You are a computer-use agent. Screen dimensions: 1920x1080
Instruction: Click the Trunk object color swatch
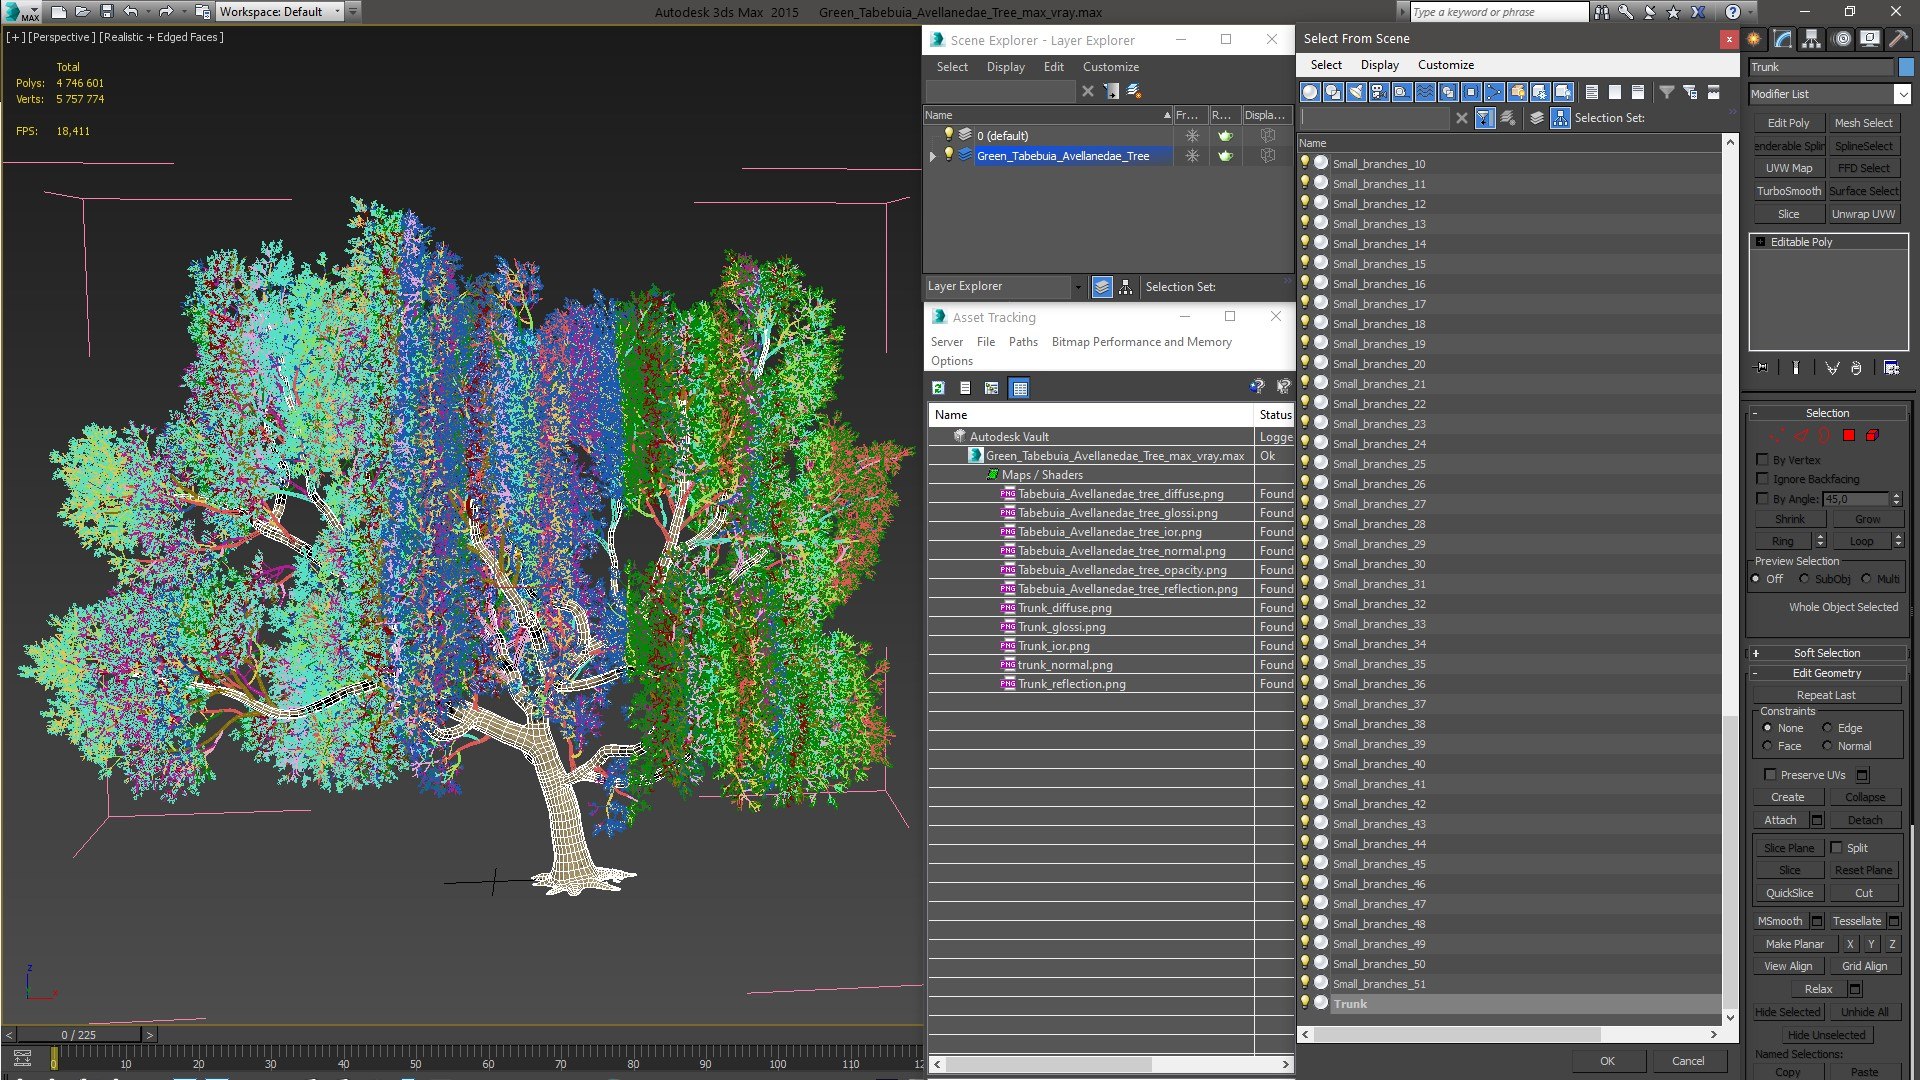(x=1906, y=67)
